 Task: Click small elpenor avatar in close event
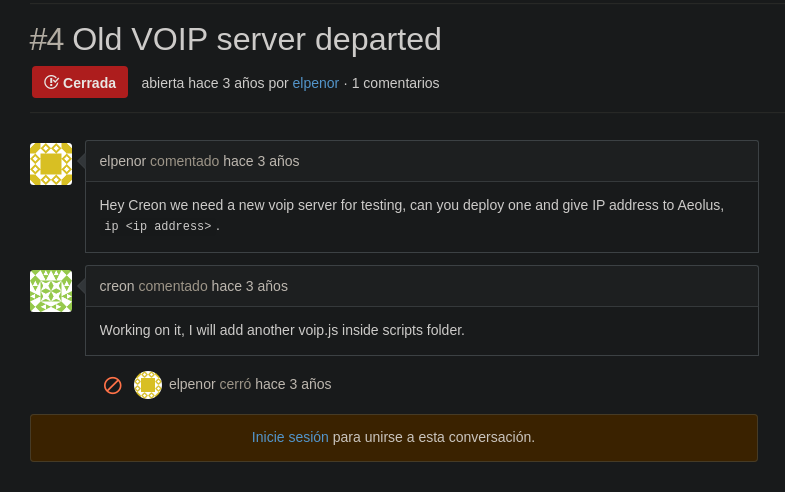148,385
